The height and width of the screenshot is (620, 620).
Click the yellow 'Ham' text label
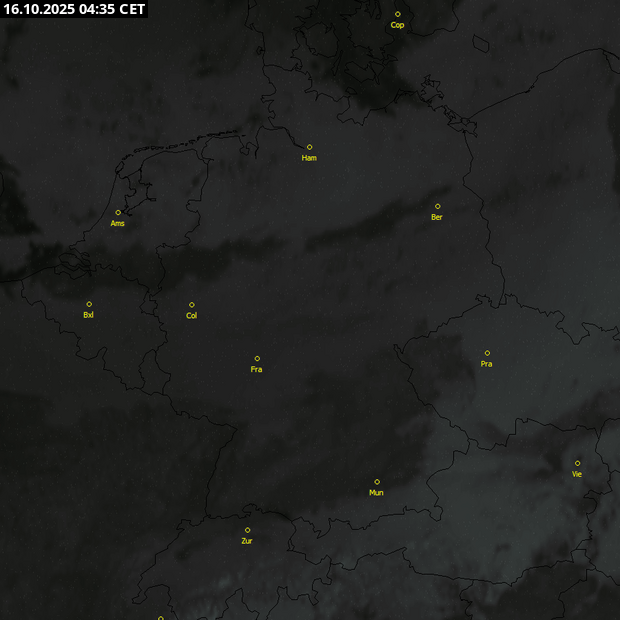pos(309,158)
